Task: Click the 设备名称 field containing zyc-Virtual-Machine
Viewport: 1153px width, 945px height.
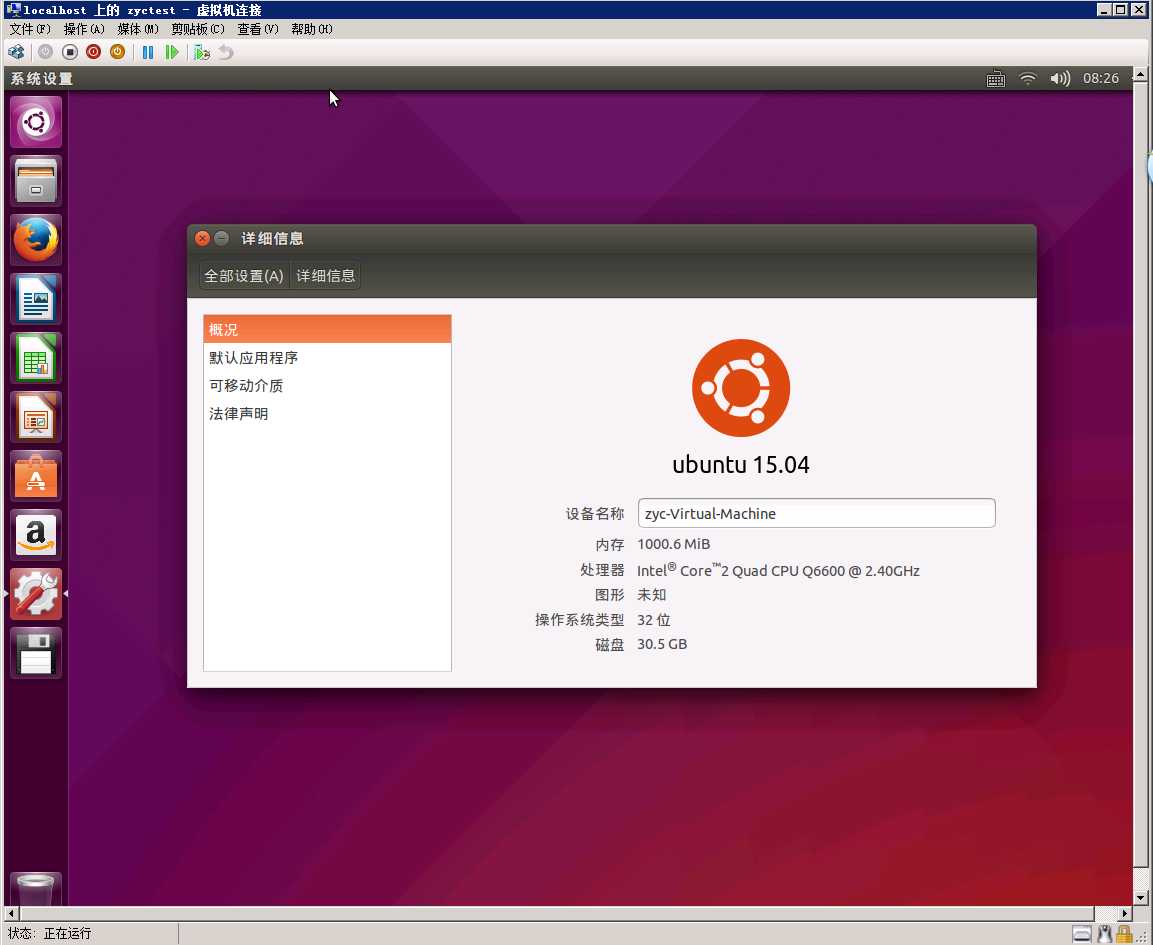Action: (x=816, y=513)
